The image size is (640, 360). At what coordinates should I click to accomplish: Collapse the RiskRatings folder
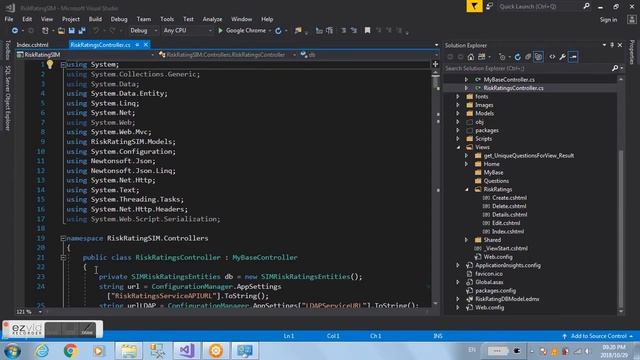(467, 189)
